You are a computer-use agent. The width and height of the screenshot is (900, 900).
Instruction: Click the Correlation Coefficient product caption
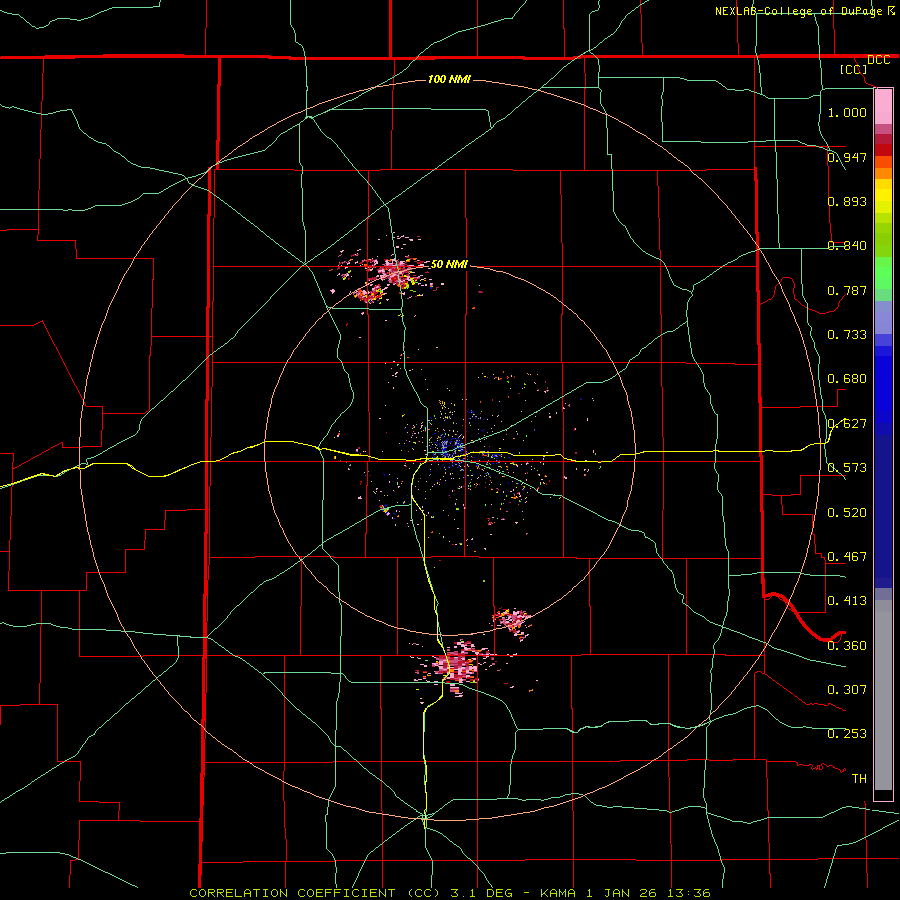(x=450, y=893)
